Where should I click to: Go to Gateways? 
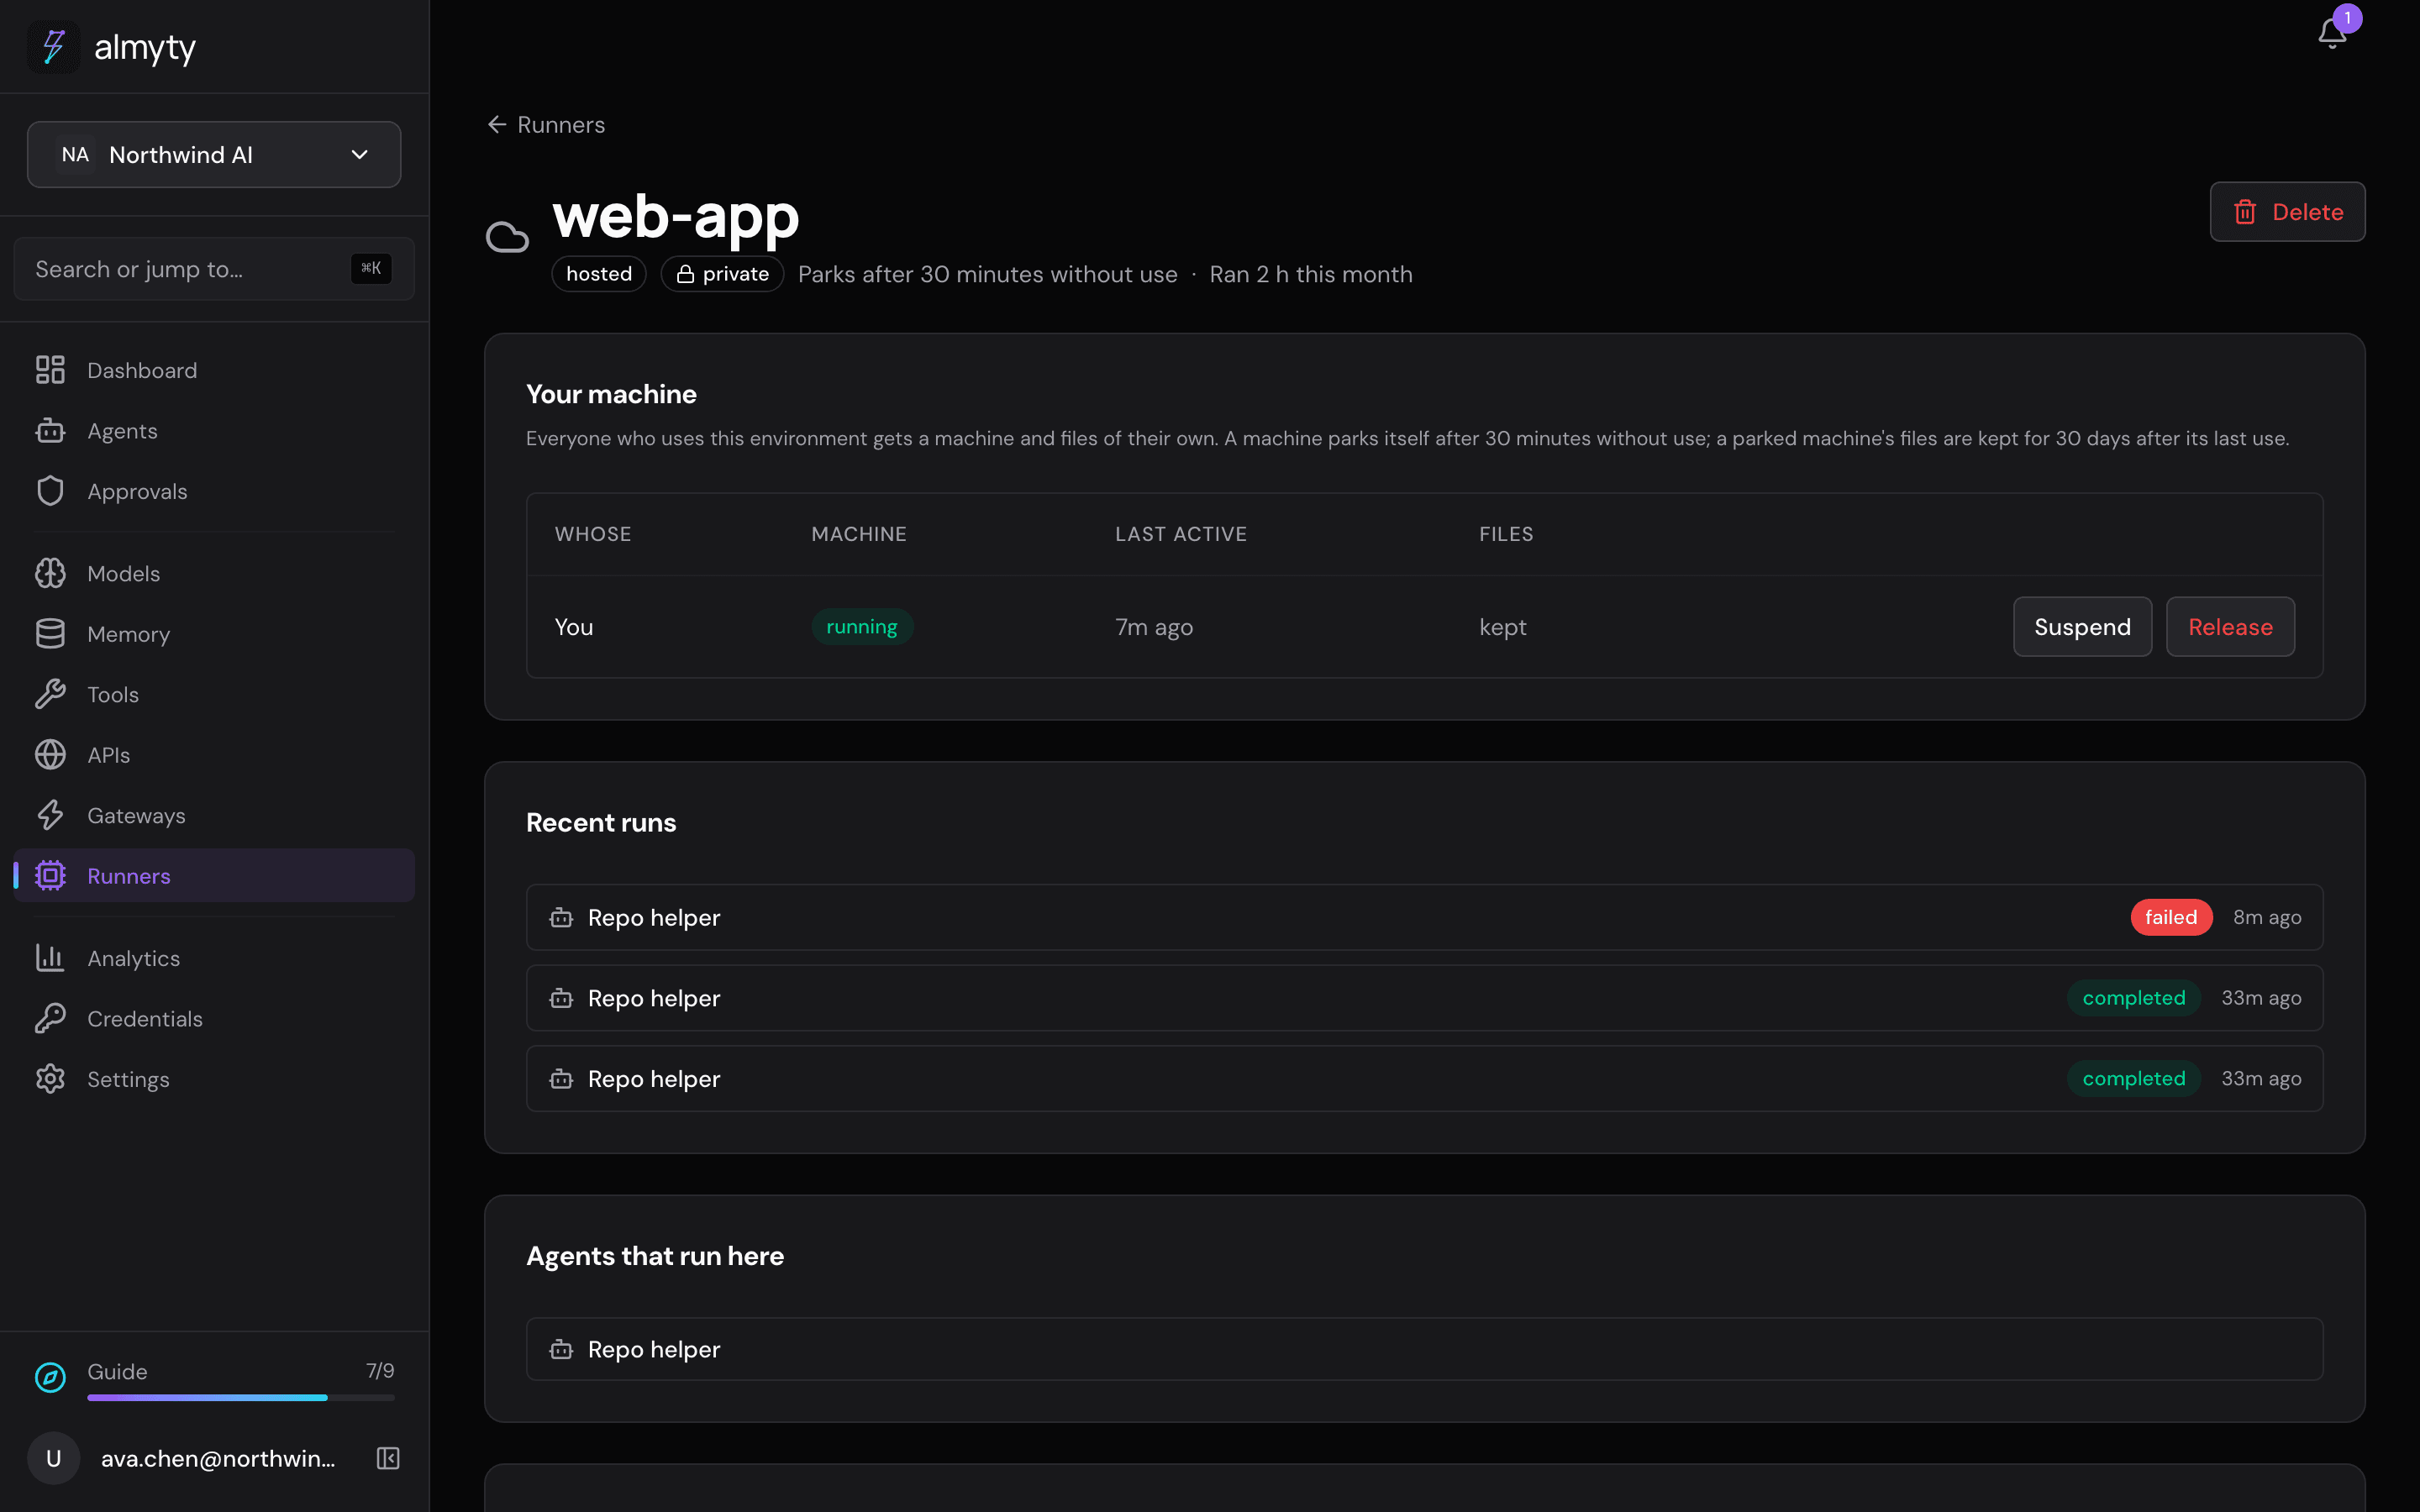tap(214, 815)
